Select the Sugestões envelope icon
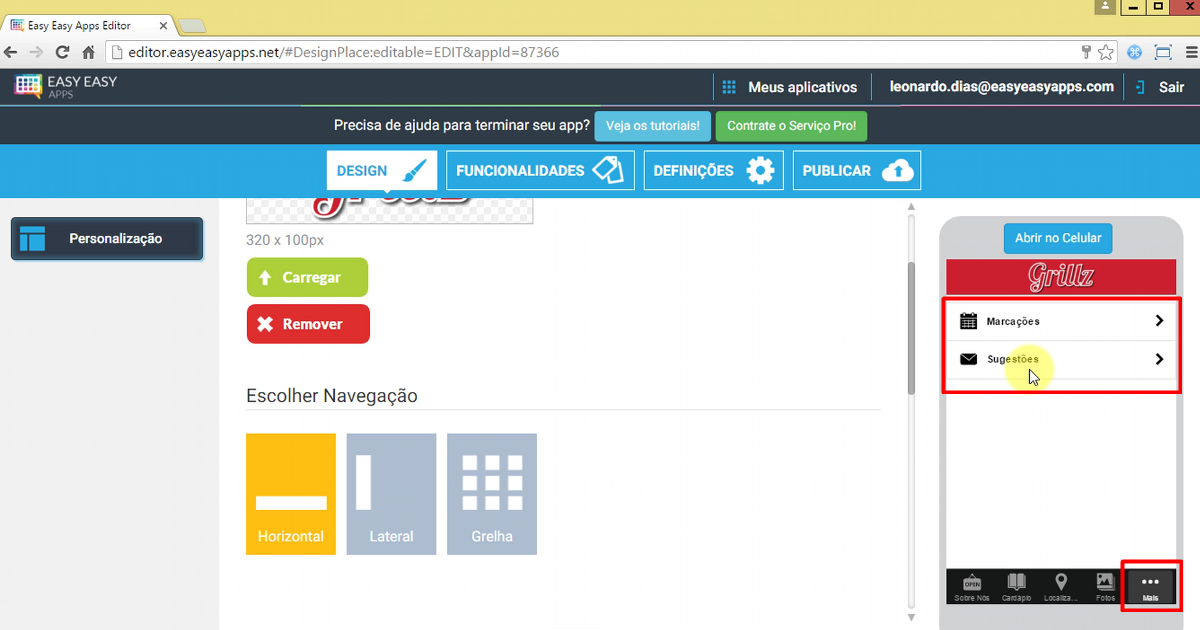 [x=969, y=358]
